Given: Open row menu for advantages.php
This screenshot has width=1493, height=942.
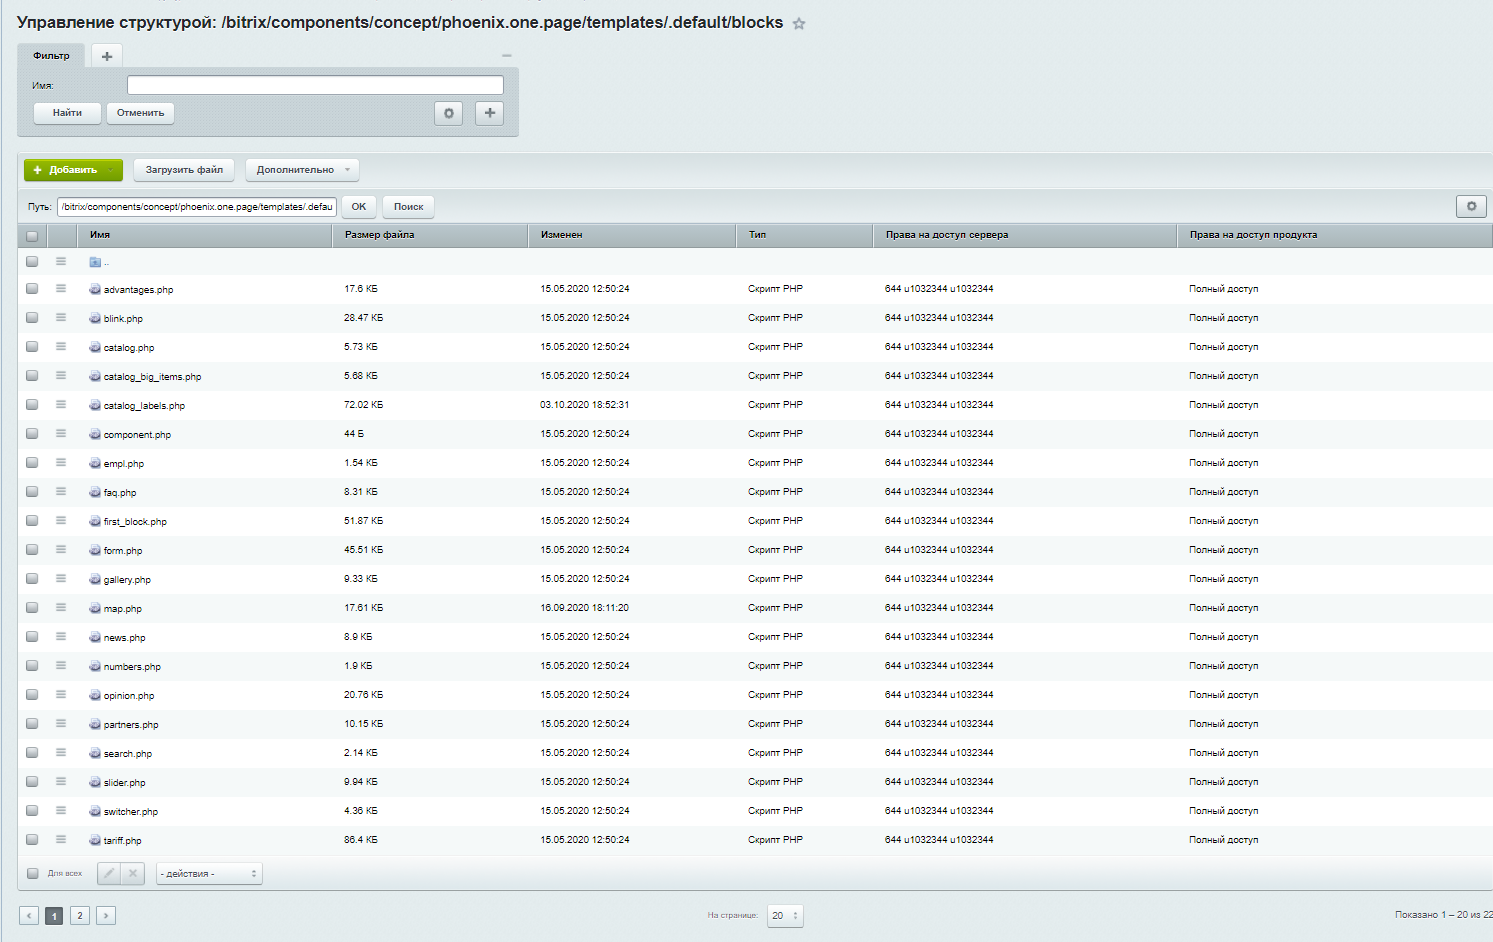Looking at the screenshot, I should coord(61,288).
